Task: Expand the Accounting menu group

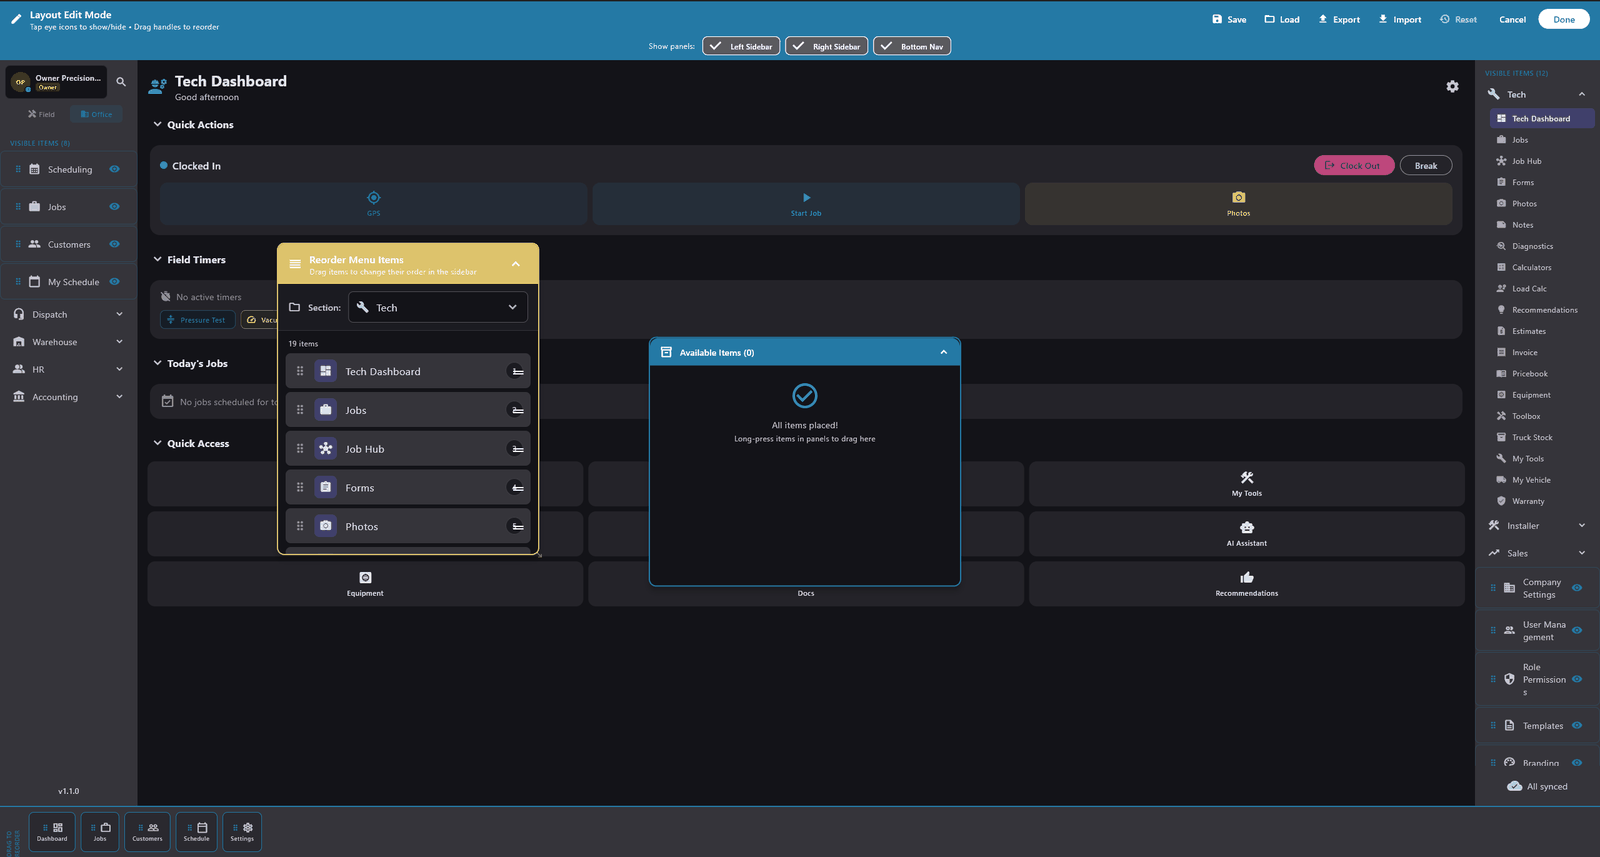Action: (68, 397)
